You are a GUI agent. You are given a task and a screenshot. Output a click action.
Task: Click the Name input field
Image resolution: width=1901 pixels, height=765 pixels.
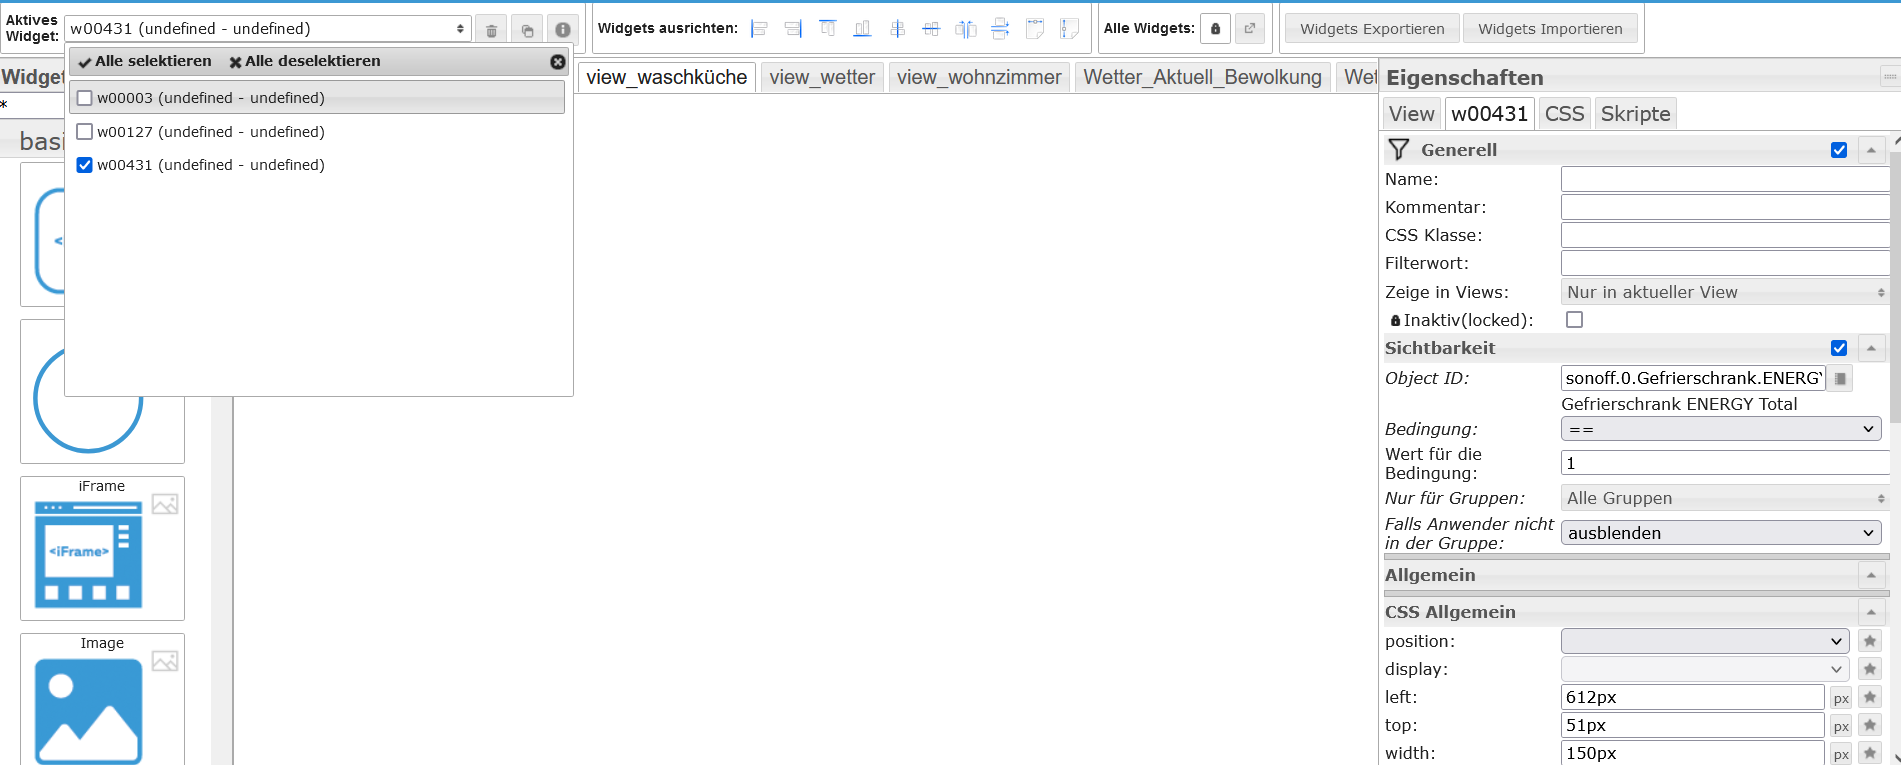(1725, 179)
